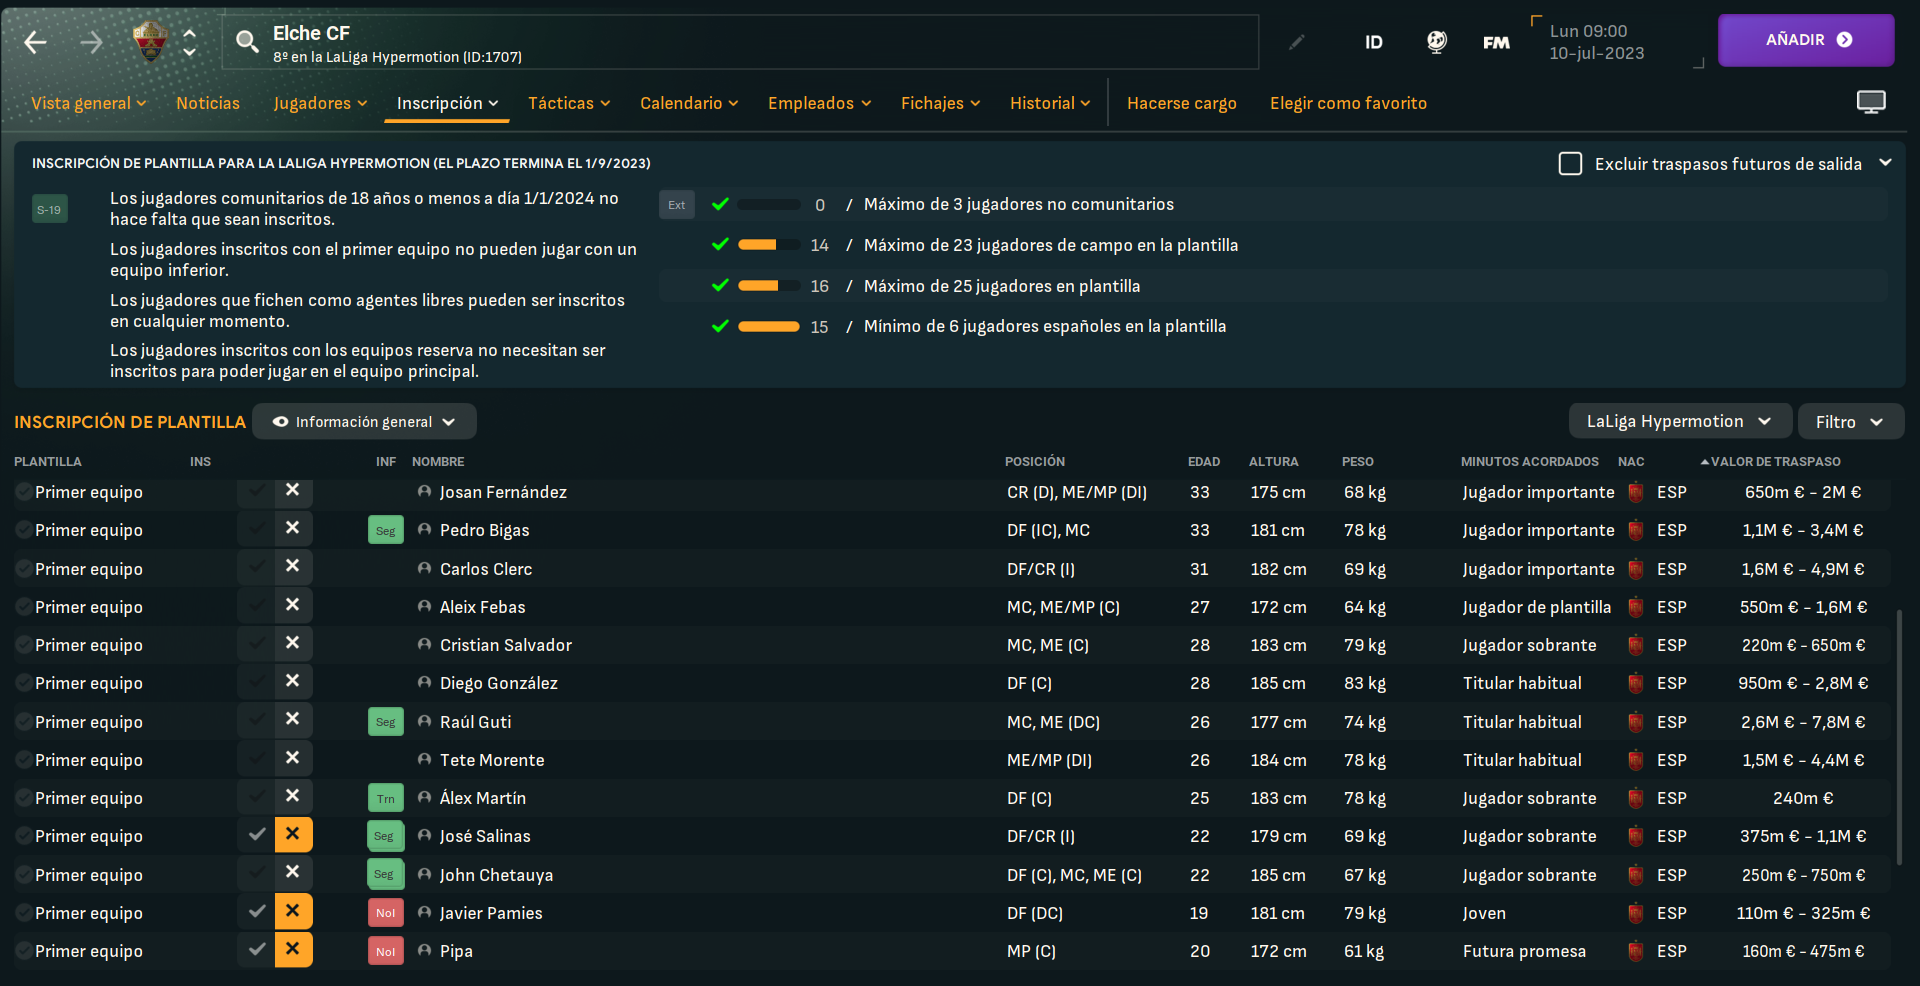1920x986 pixels.
Task: Open the world globe icon
Action: (1436, 42)
